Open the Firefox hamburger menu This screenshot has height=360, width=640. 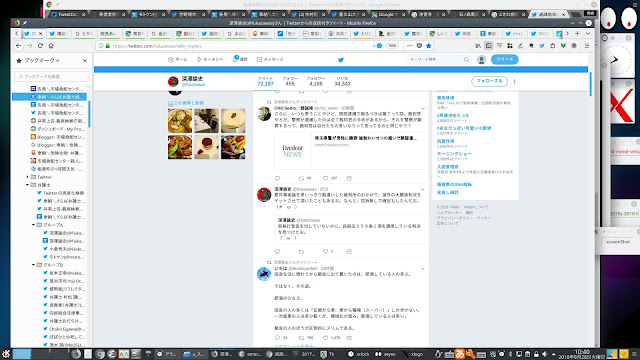tap(587, 46)
